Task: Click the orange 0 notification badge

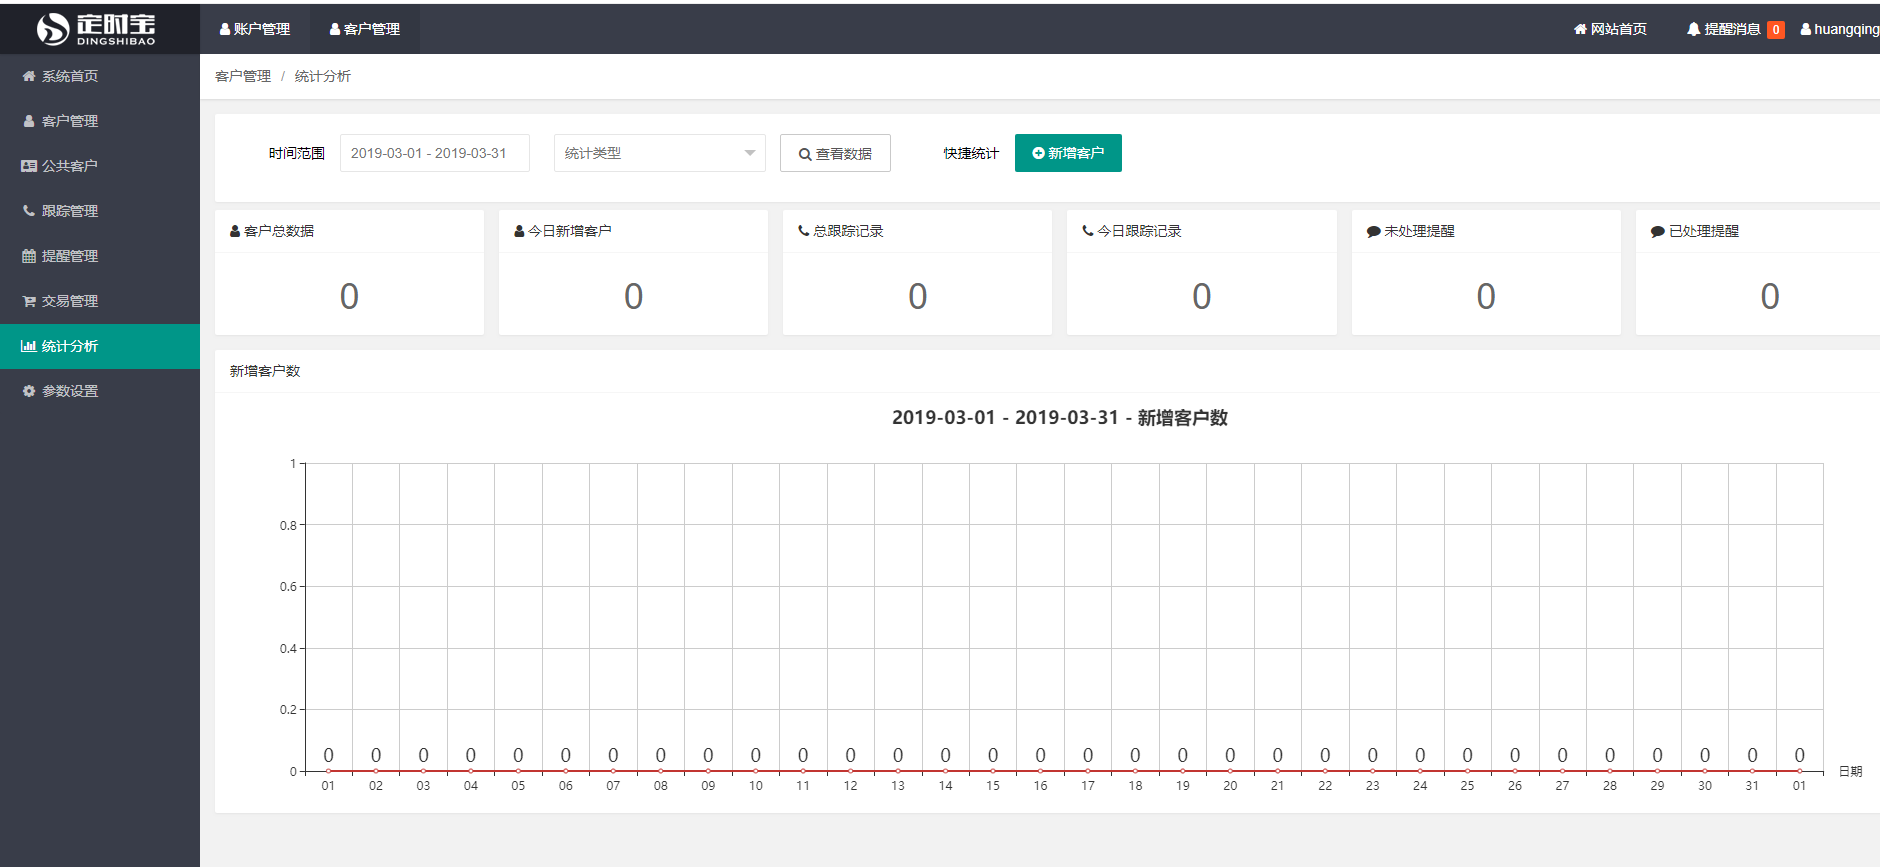Action: point(1776,30)
